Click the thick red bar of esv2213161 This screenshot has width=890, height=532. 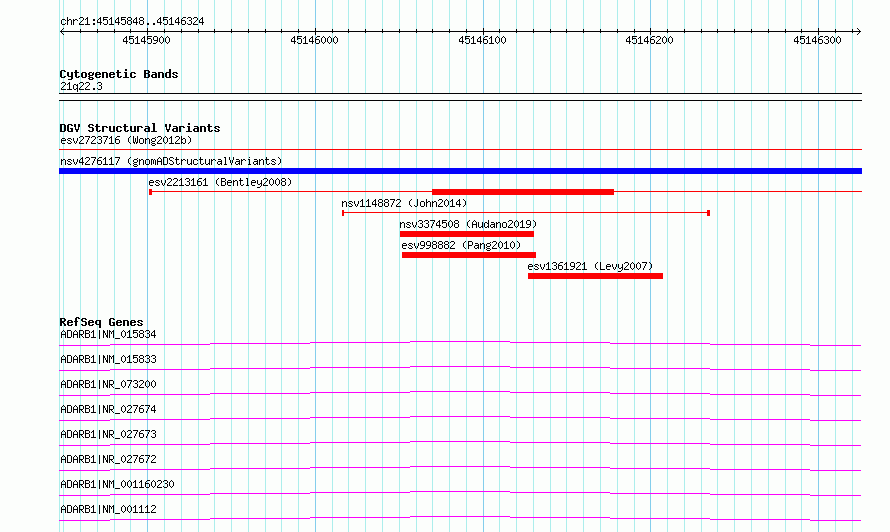coord(523,192)
